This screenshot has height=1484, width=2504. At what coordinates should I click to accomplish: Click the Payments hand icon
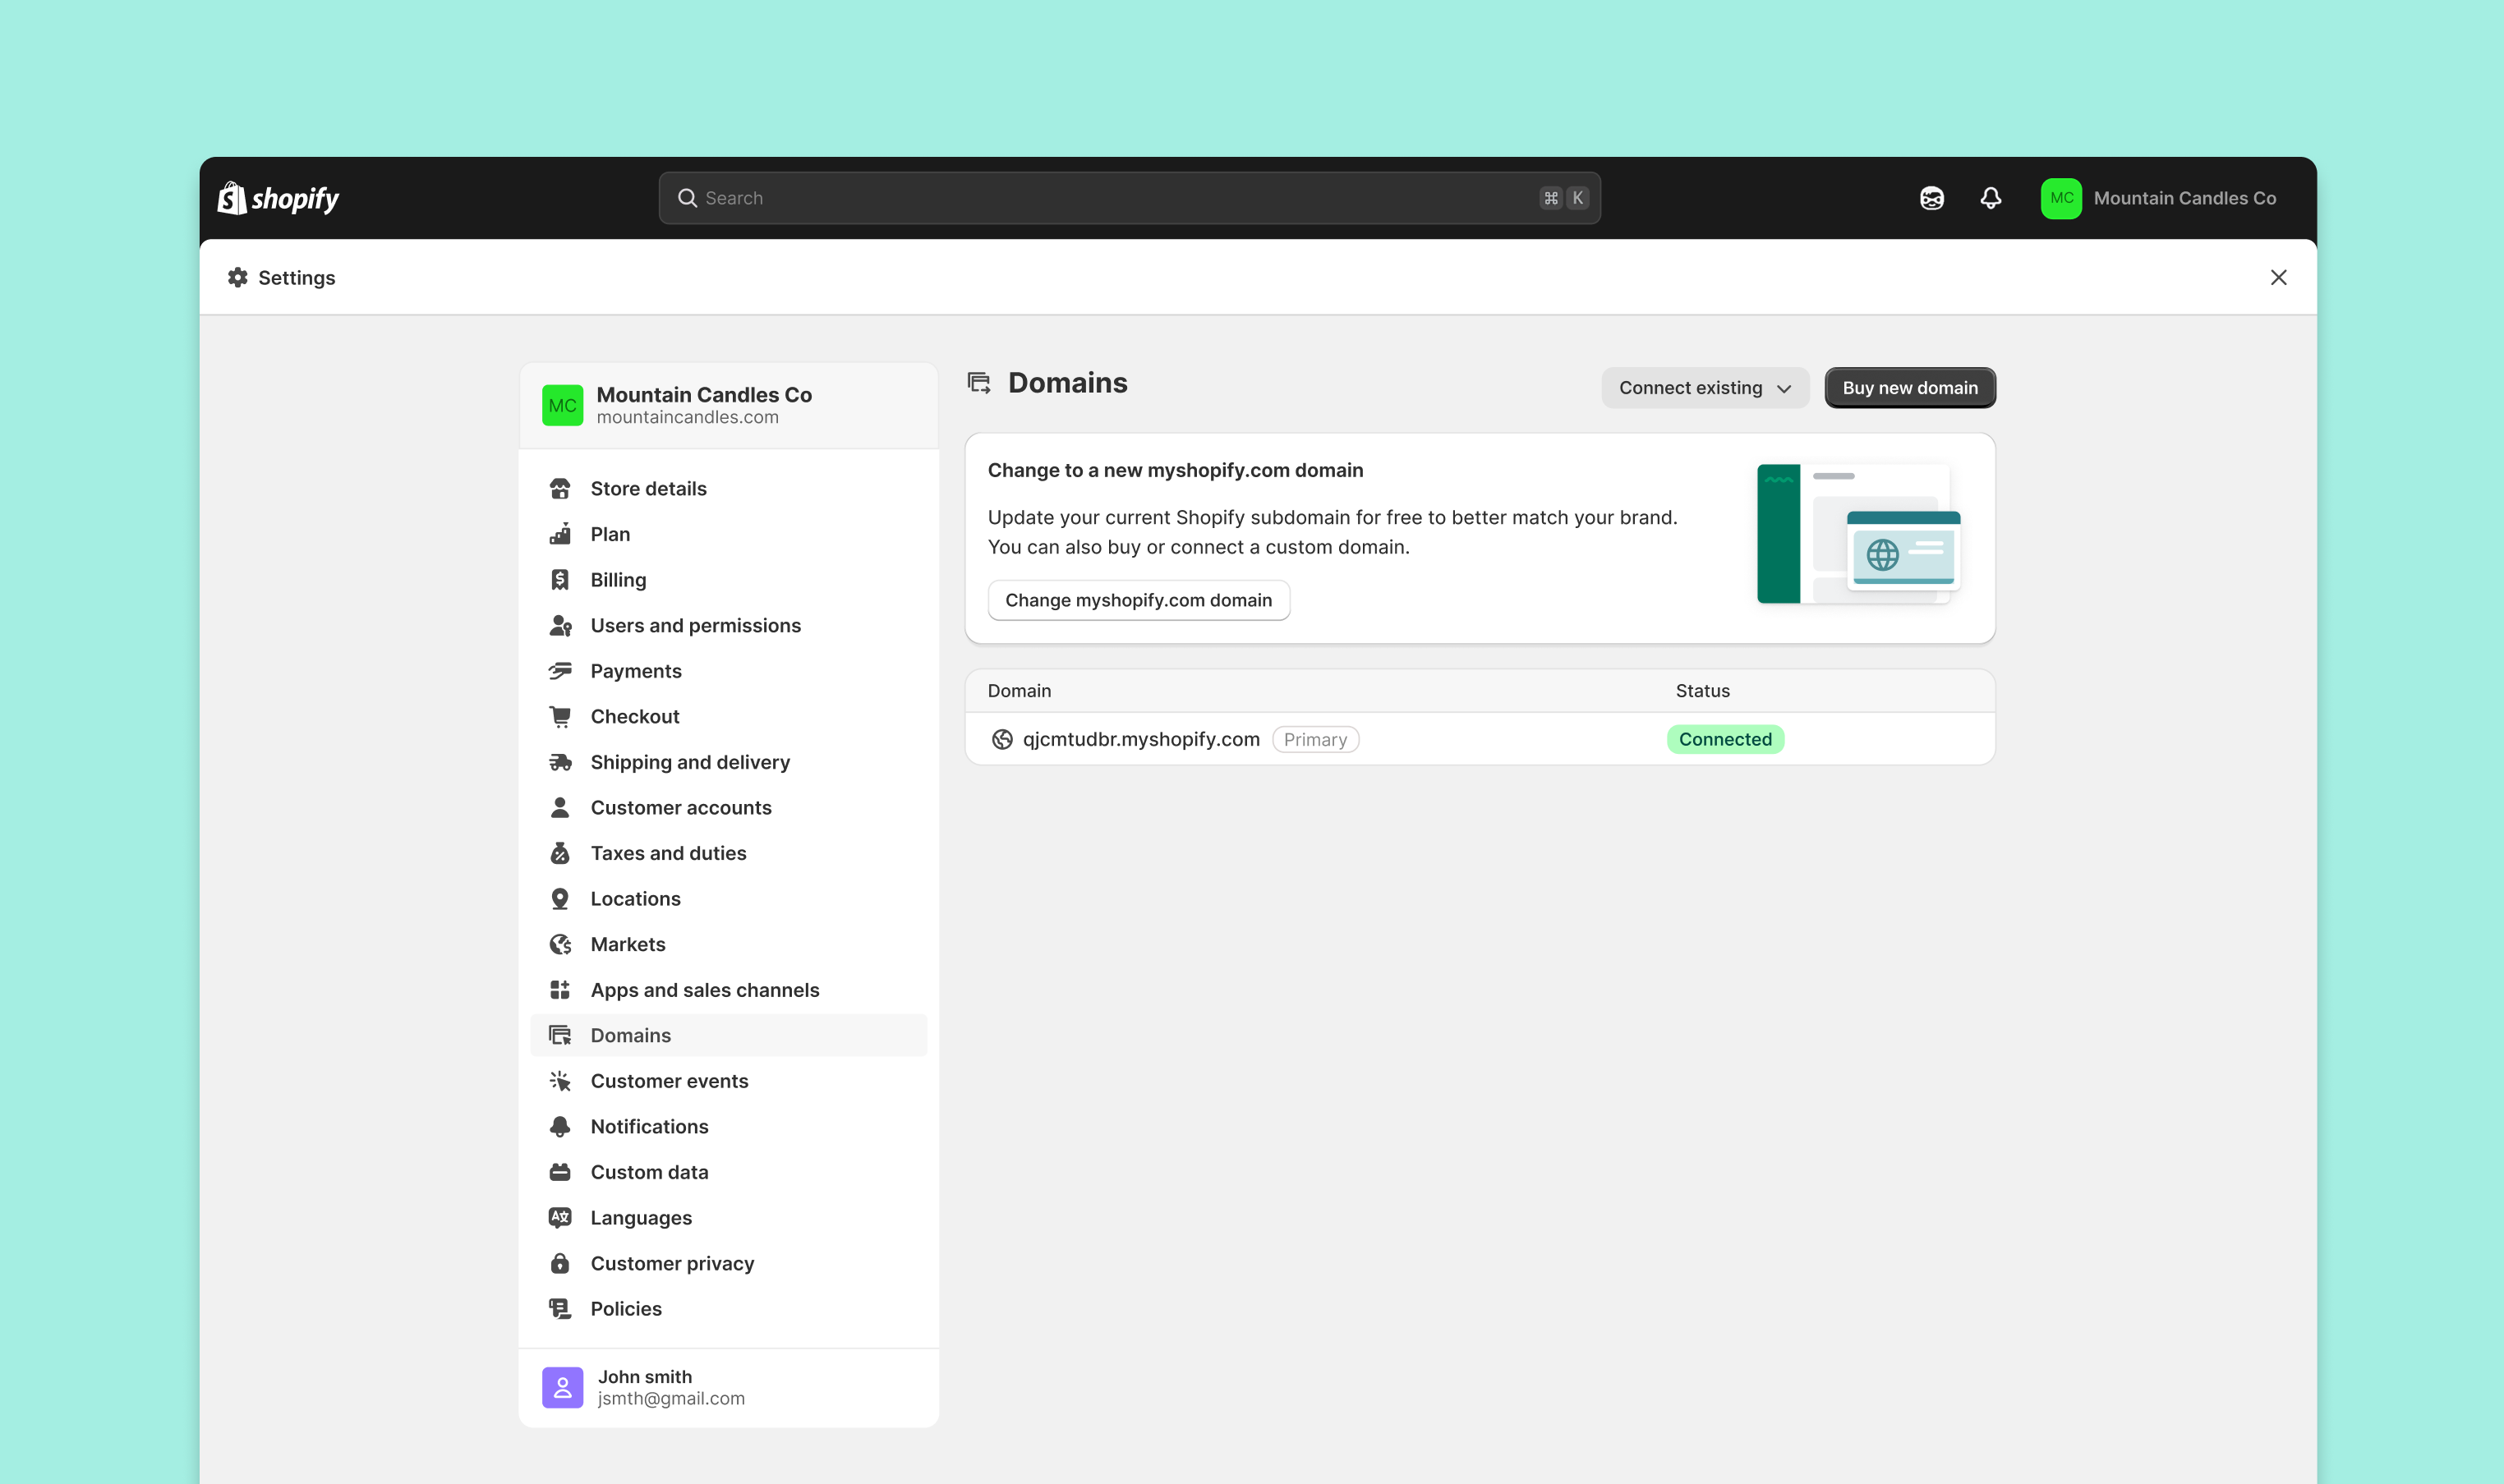pyautogui.click(x=560, y=671)
